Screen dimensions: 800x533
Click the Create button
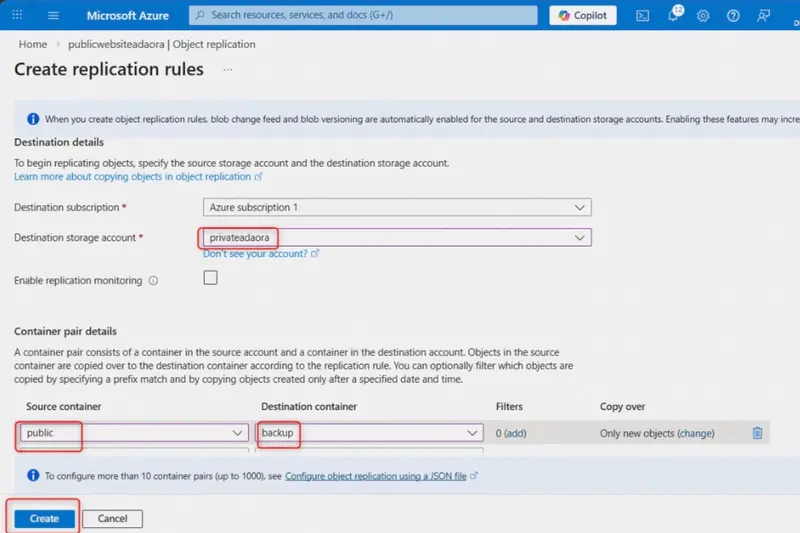tap(44, 518)
